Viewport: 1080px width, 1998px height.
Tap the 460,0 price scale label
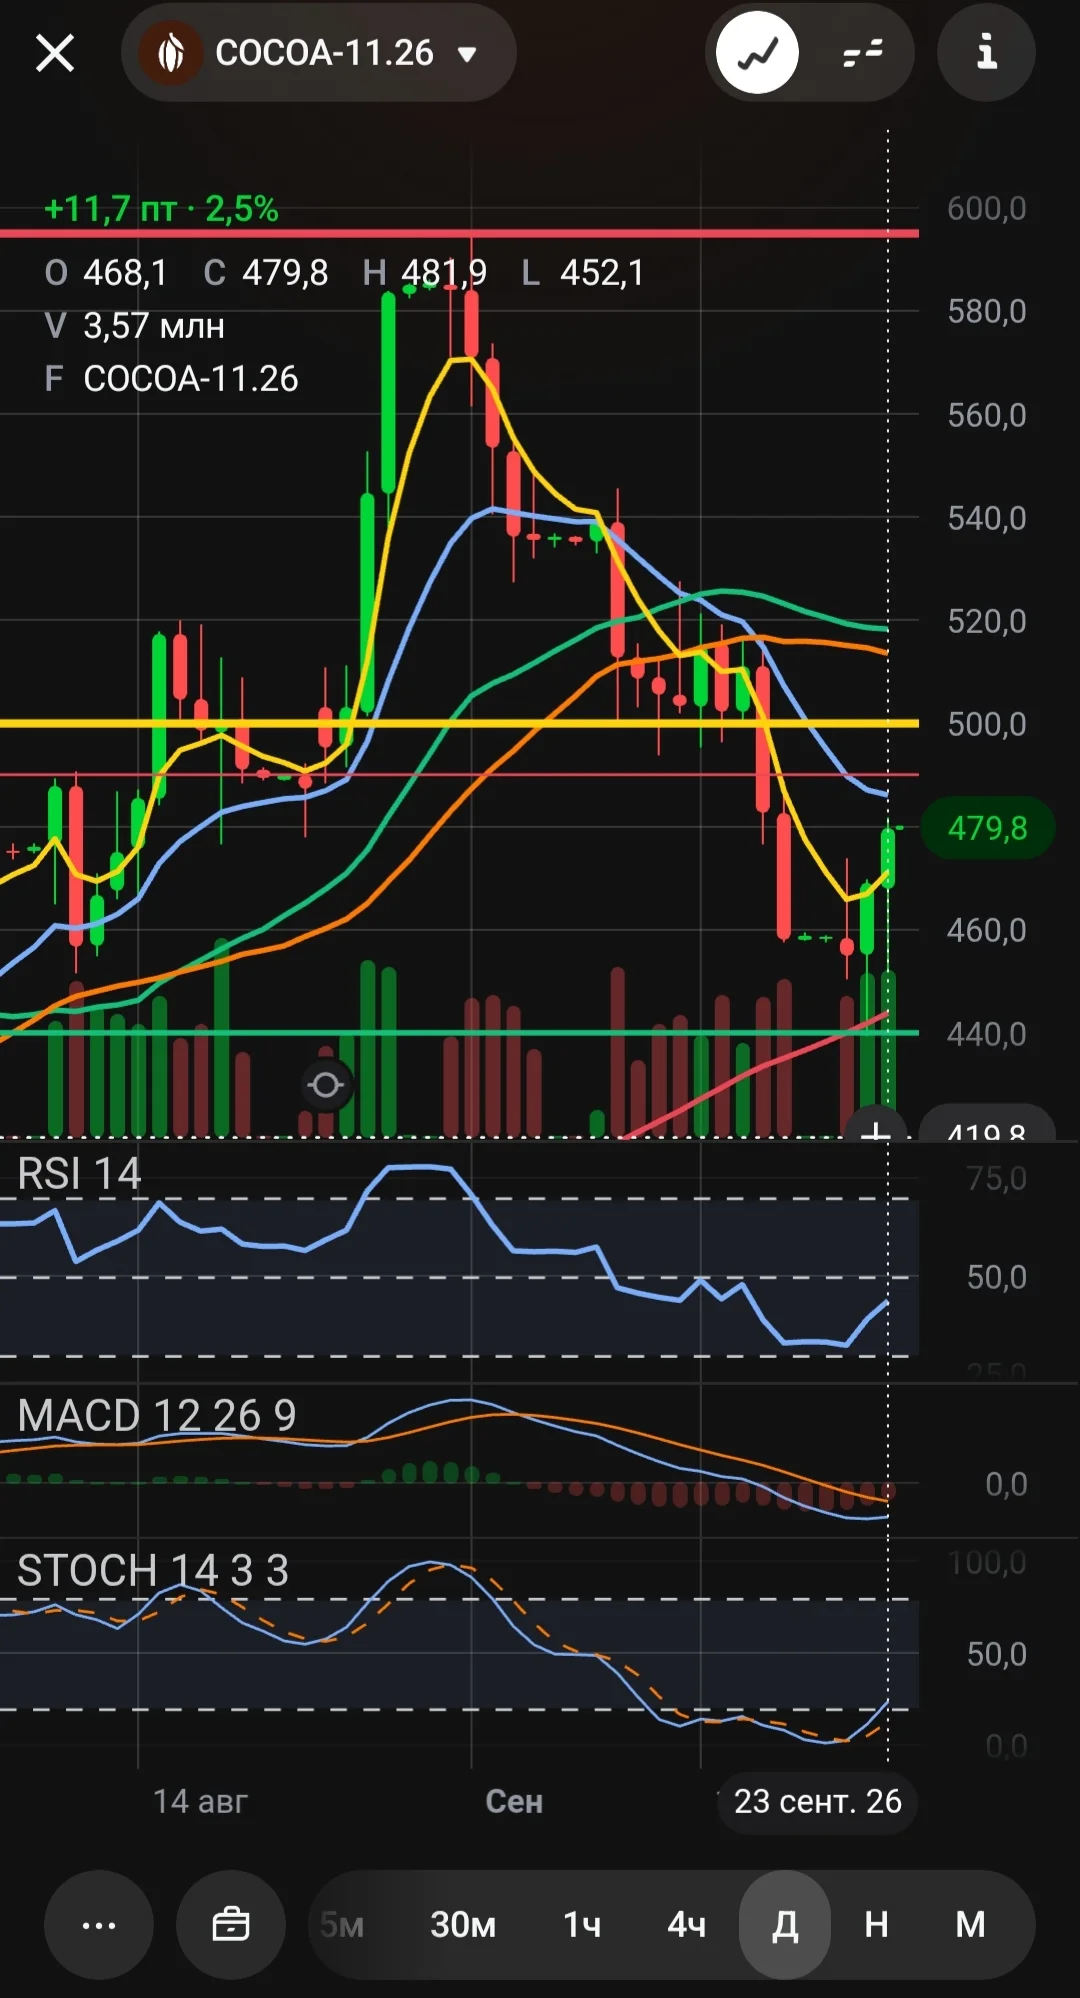point(987,930)
